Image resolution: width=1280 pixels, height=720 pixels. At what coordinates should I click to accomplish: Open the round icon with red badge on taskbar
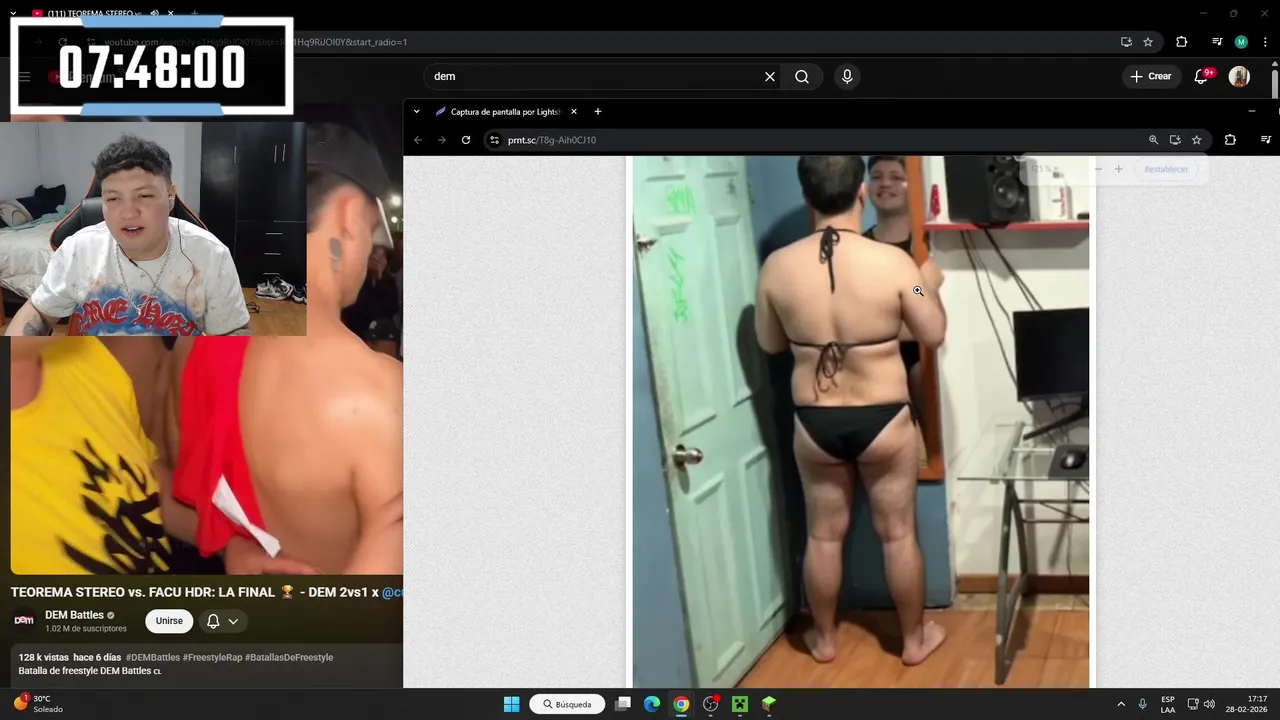[711, 704]
